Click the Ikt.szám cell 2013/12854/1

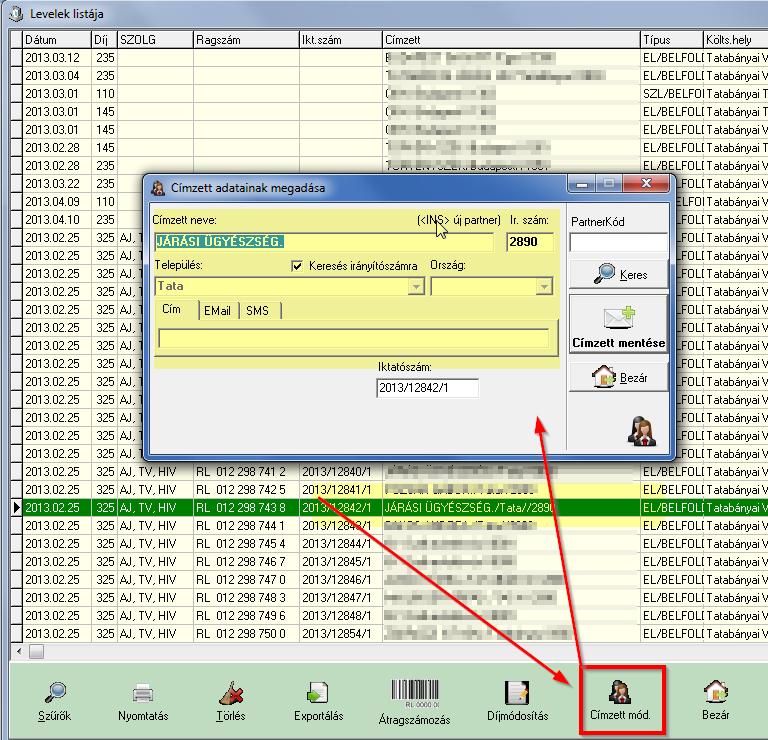click(x=340, y=634)
